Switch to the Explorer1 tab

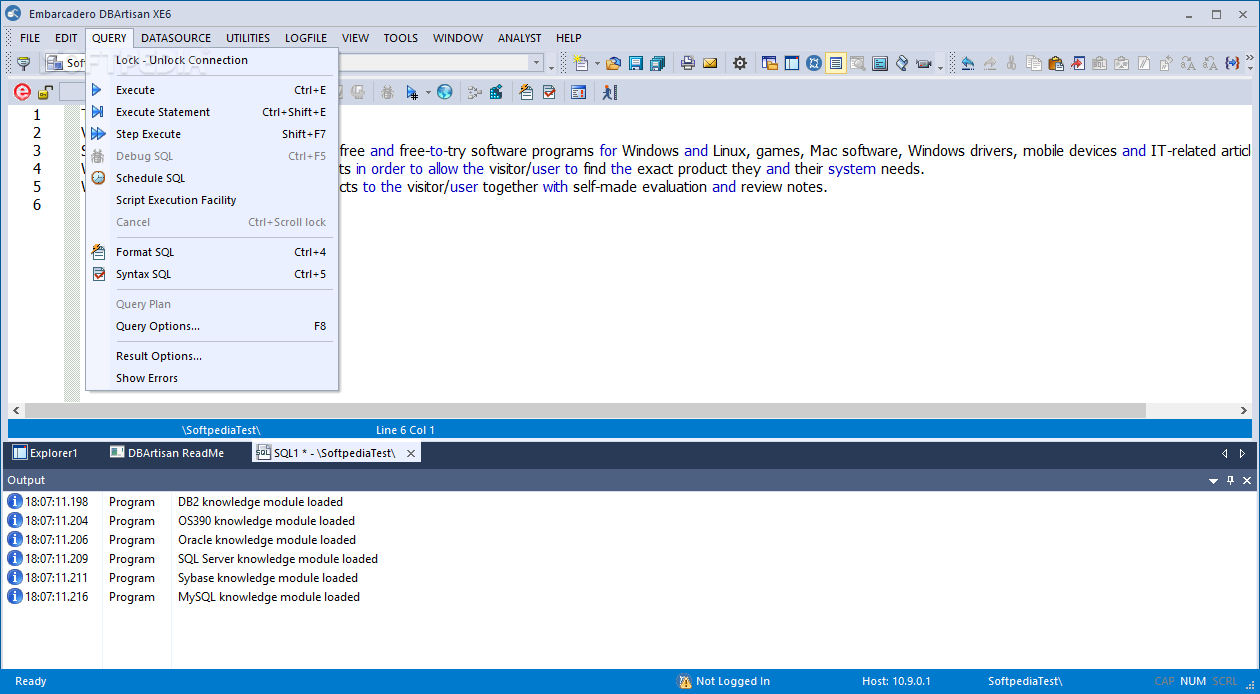[x=45, y=453]
